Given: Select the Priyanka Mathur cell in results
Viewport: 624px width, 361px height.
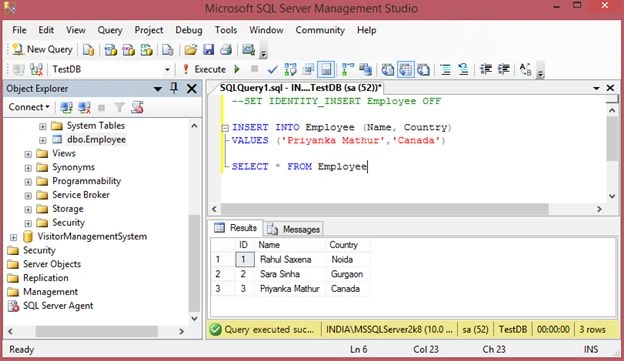Looking at the screenshot, I should point(290,289).
